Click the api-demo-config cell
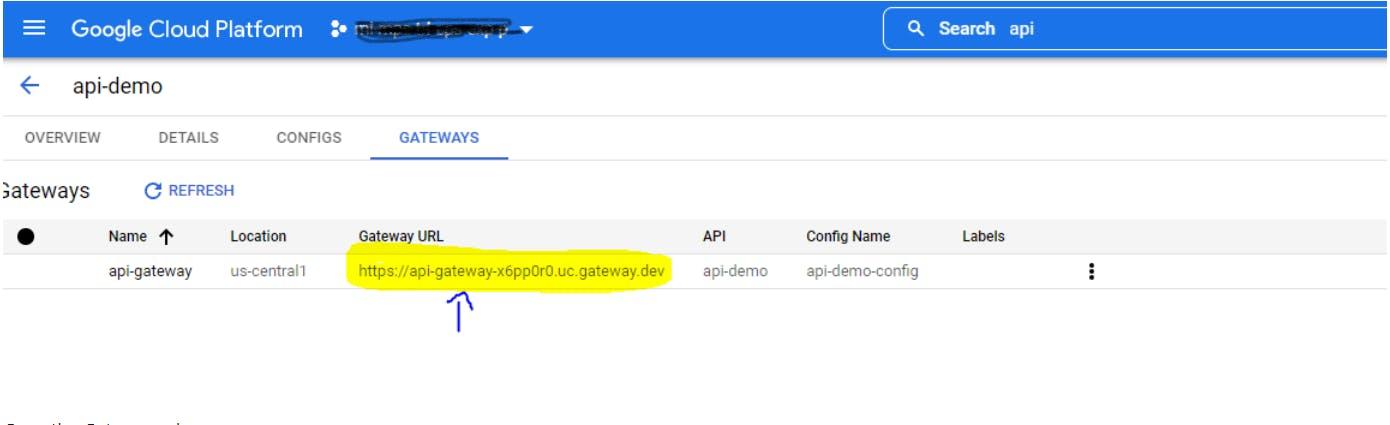Viewport: 1390px width, 425px height. point(862,271)
